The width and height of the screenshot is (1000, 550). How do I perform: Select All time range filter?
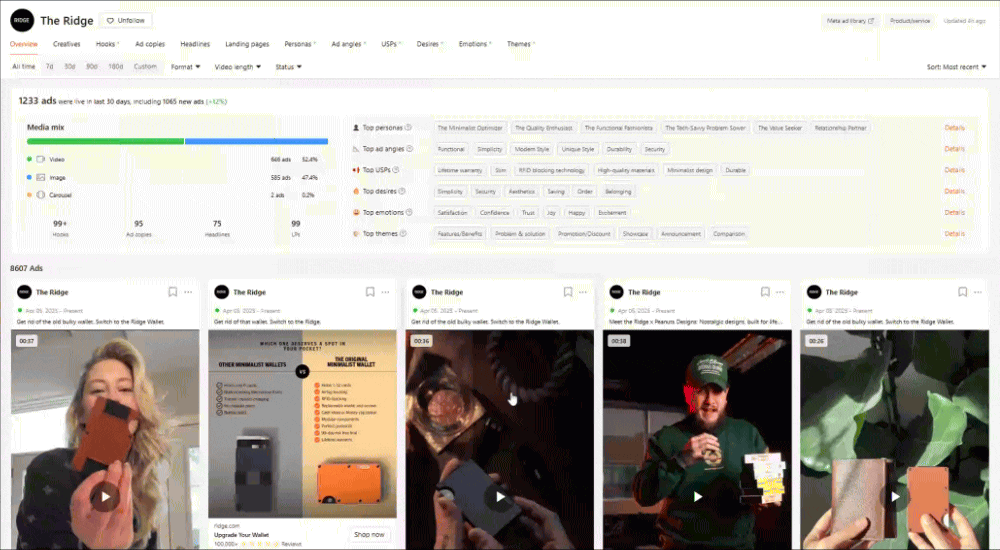coord(24,66)
